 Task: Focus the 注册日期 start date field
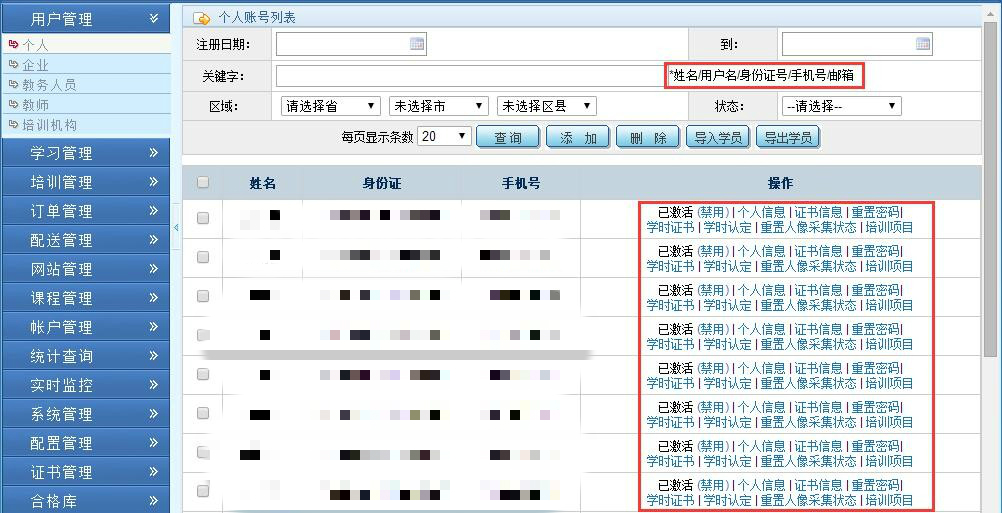pyautogui.click(x=351, y=44)
